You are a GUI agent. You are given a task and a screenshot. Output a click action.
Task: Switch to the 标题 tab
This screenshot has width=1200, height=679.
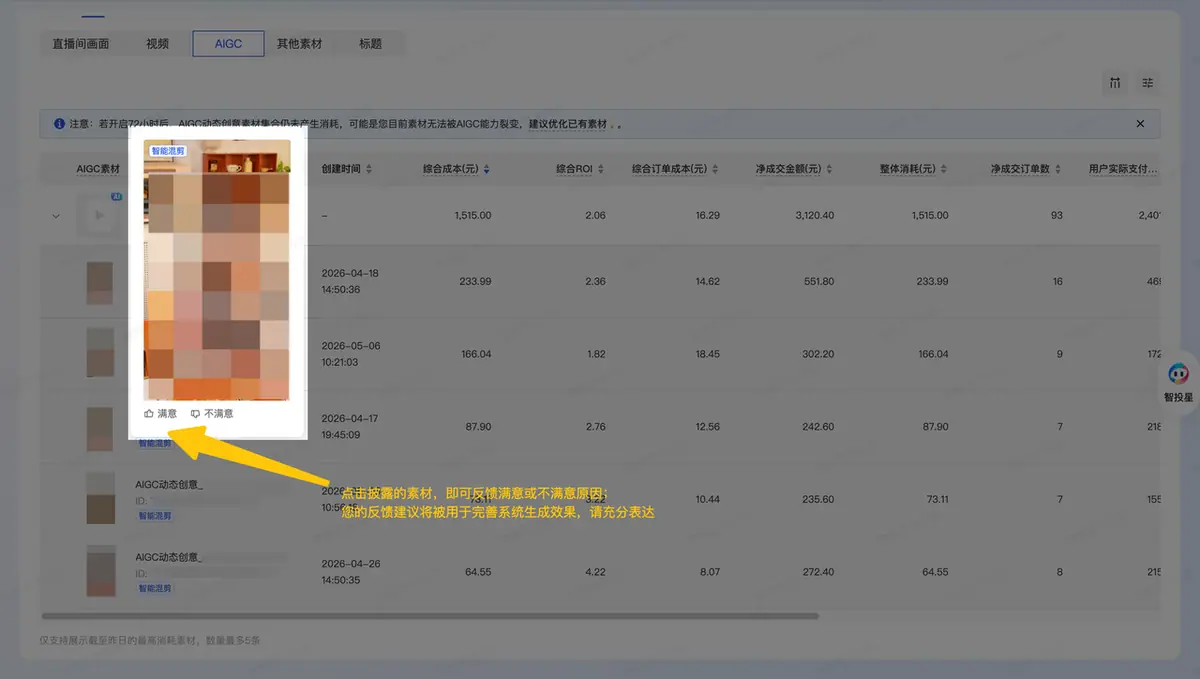(371, 44)
